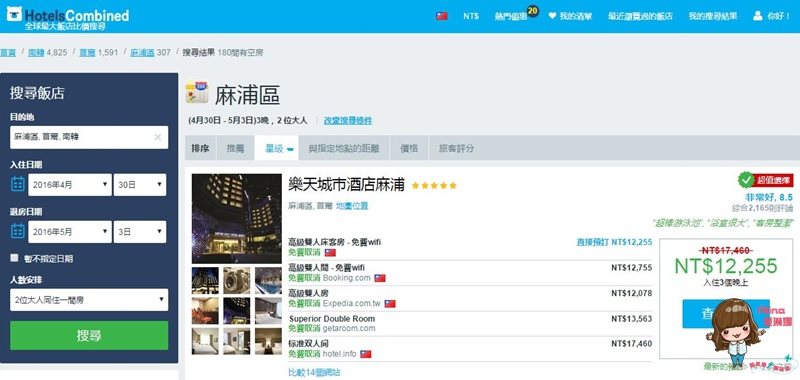Open the hot deals badge showing 20
Viewport: 800px width, 380px height.
point(533,11)
